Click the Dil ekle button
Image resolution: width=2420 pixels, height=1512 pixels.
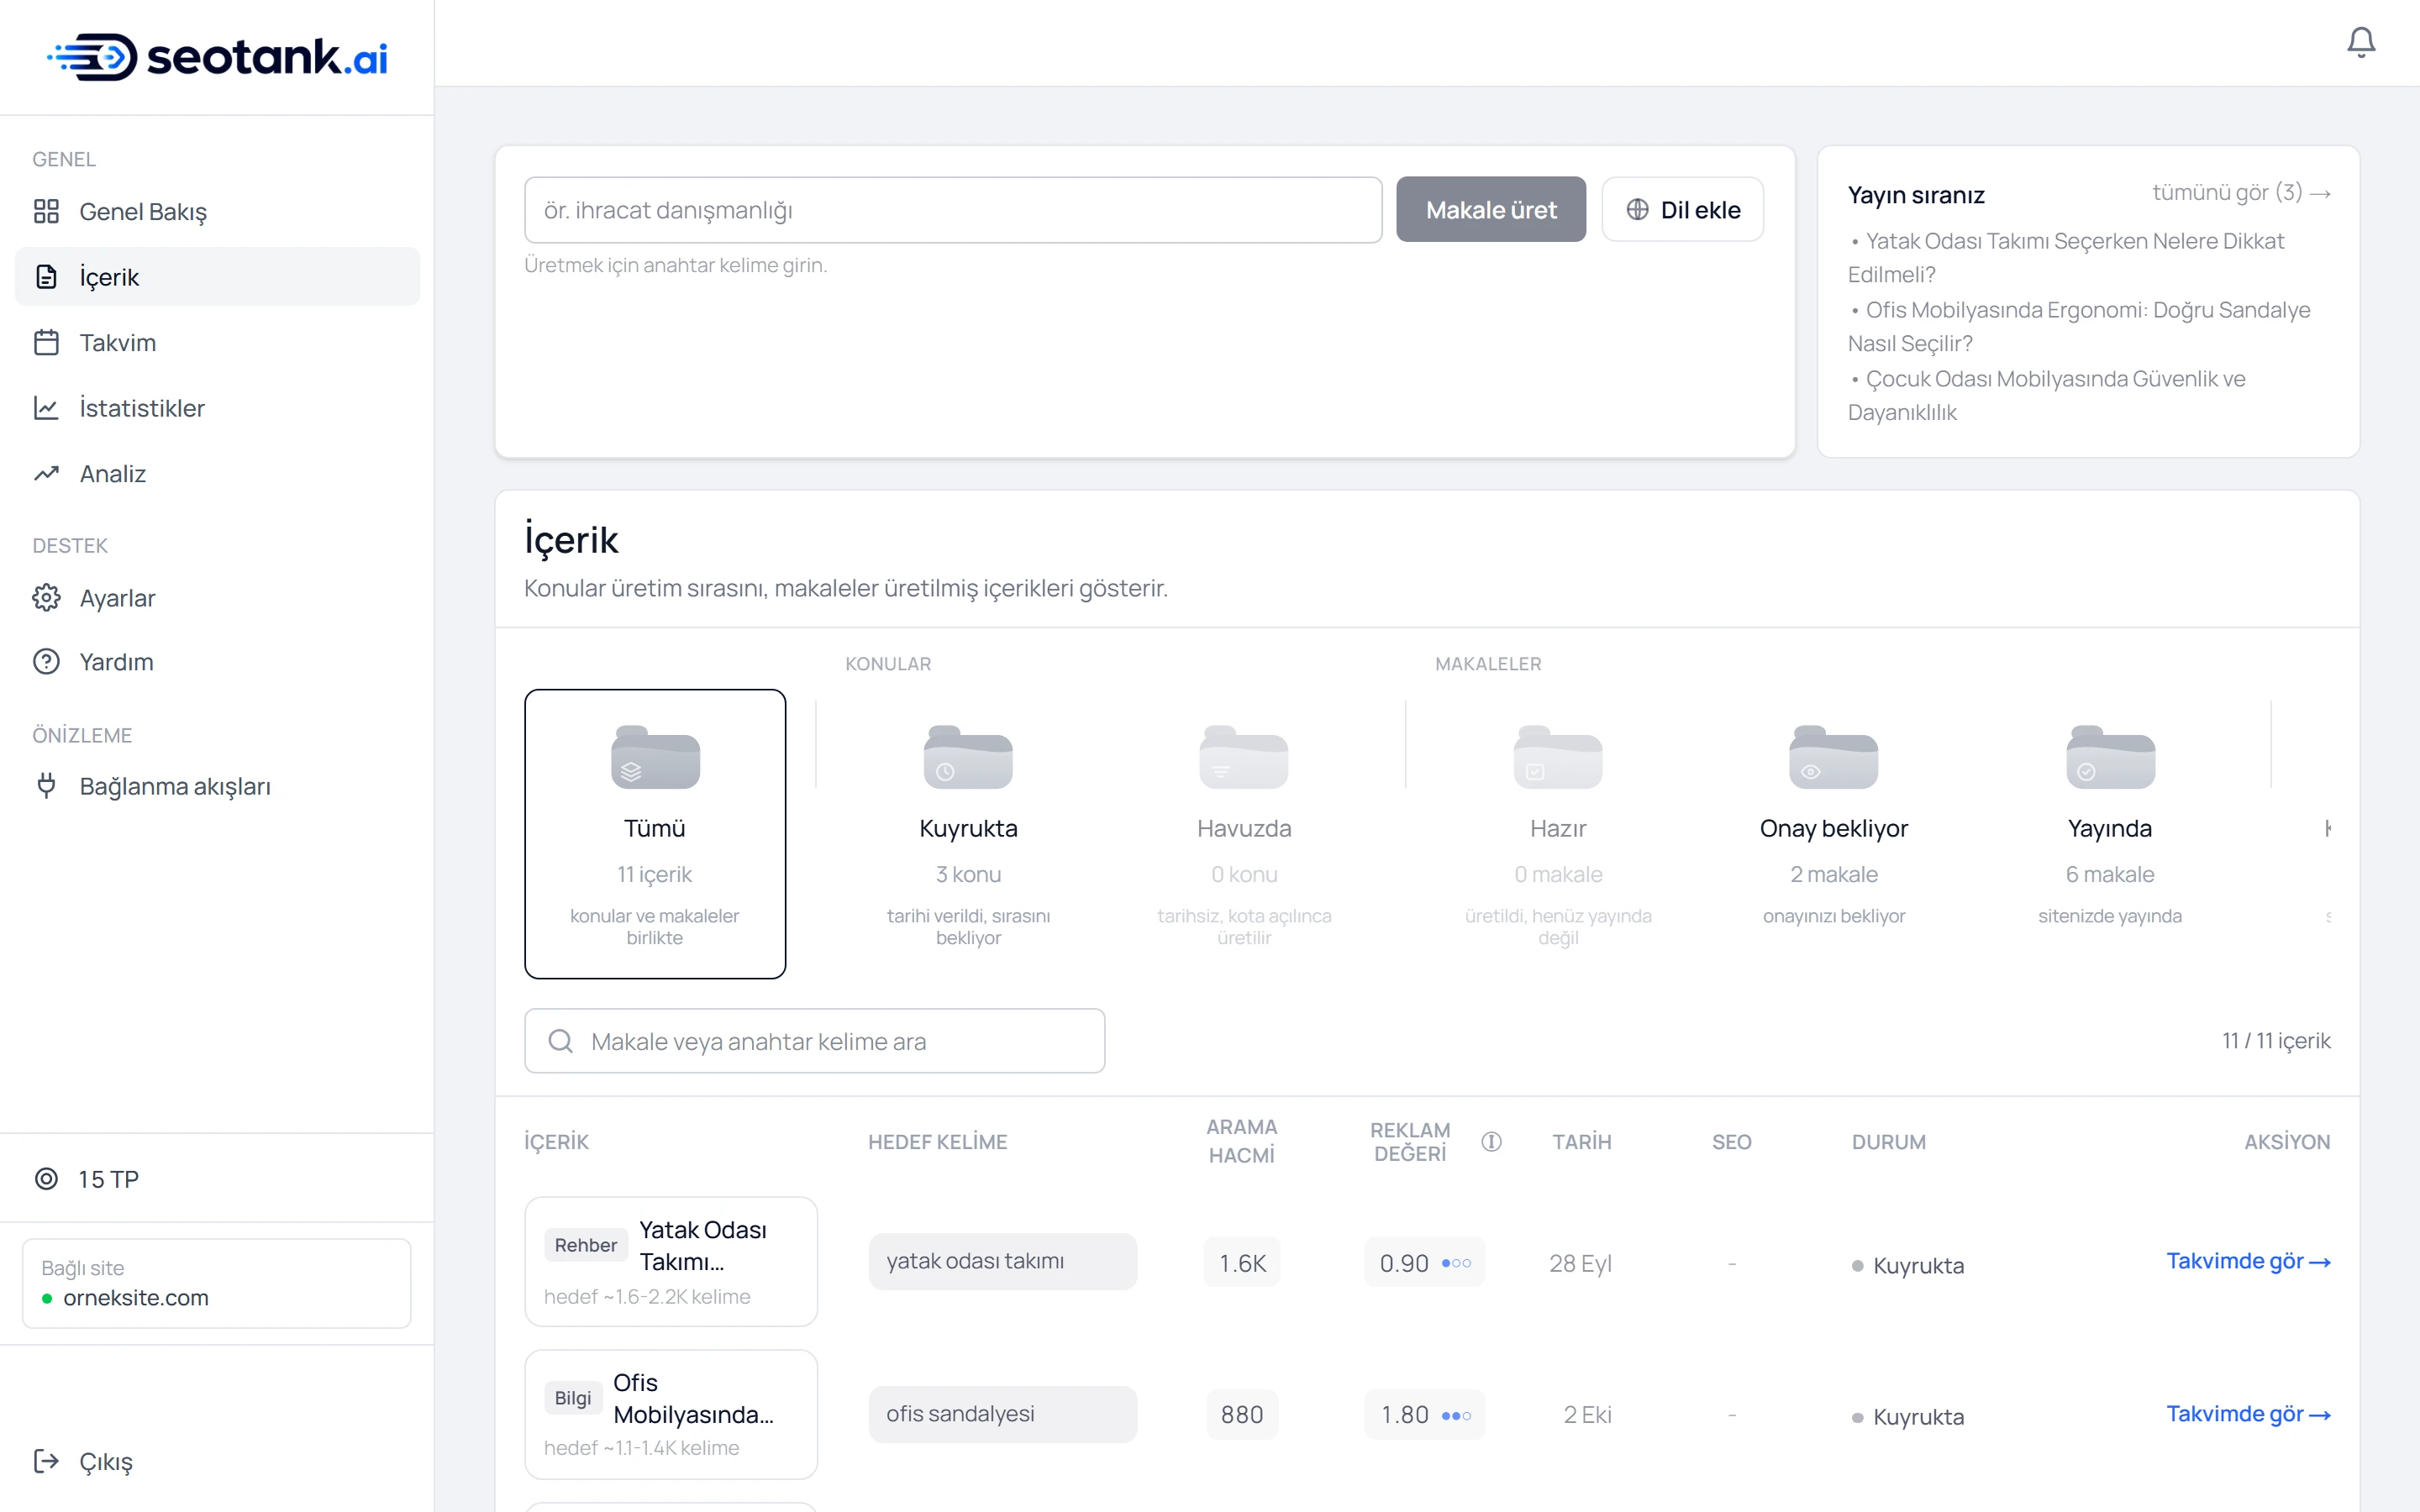click(x=1683, y=210)
